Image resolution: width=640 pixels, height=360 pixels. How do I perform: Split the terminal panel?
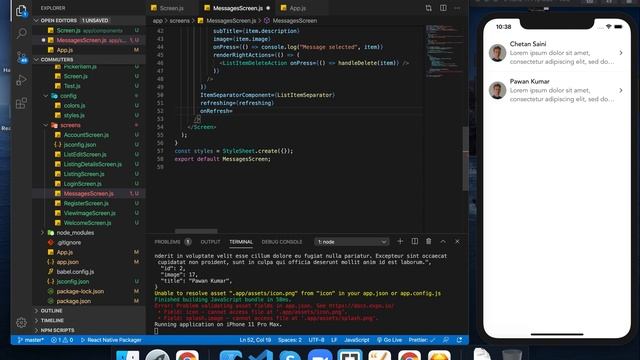415,242
